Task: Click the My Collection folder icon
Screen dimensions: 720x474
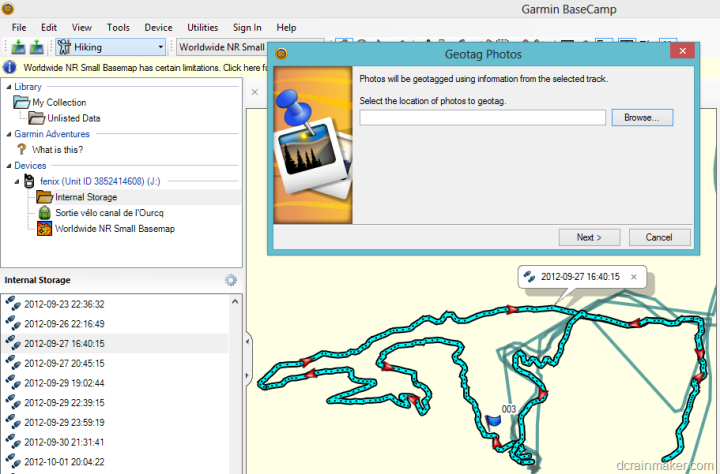Action: (x=21, y=102)
